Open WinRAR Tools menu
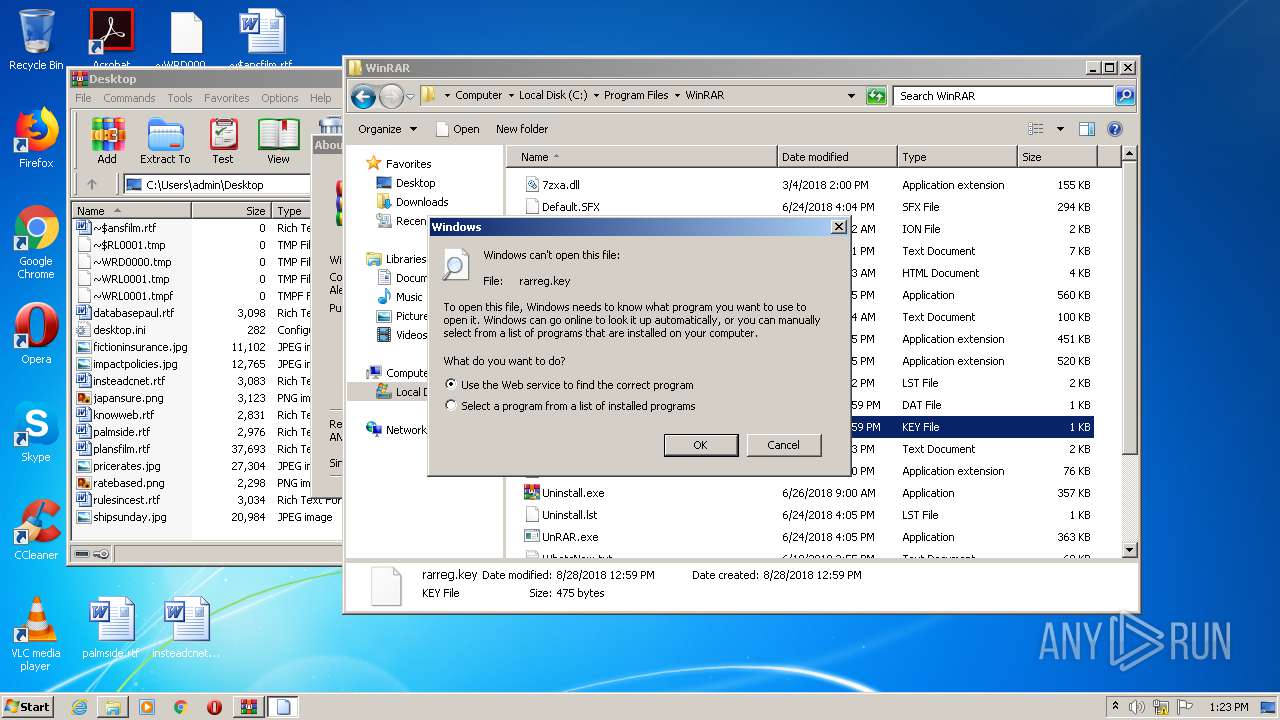Image resolution: width=1280 pixels, height=720 pixels. pyautogui.click(x=180, y=98)
